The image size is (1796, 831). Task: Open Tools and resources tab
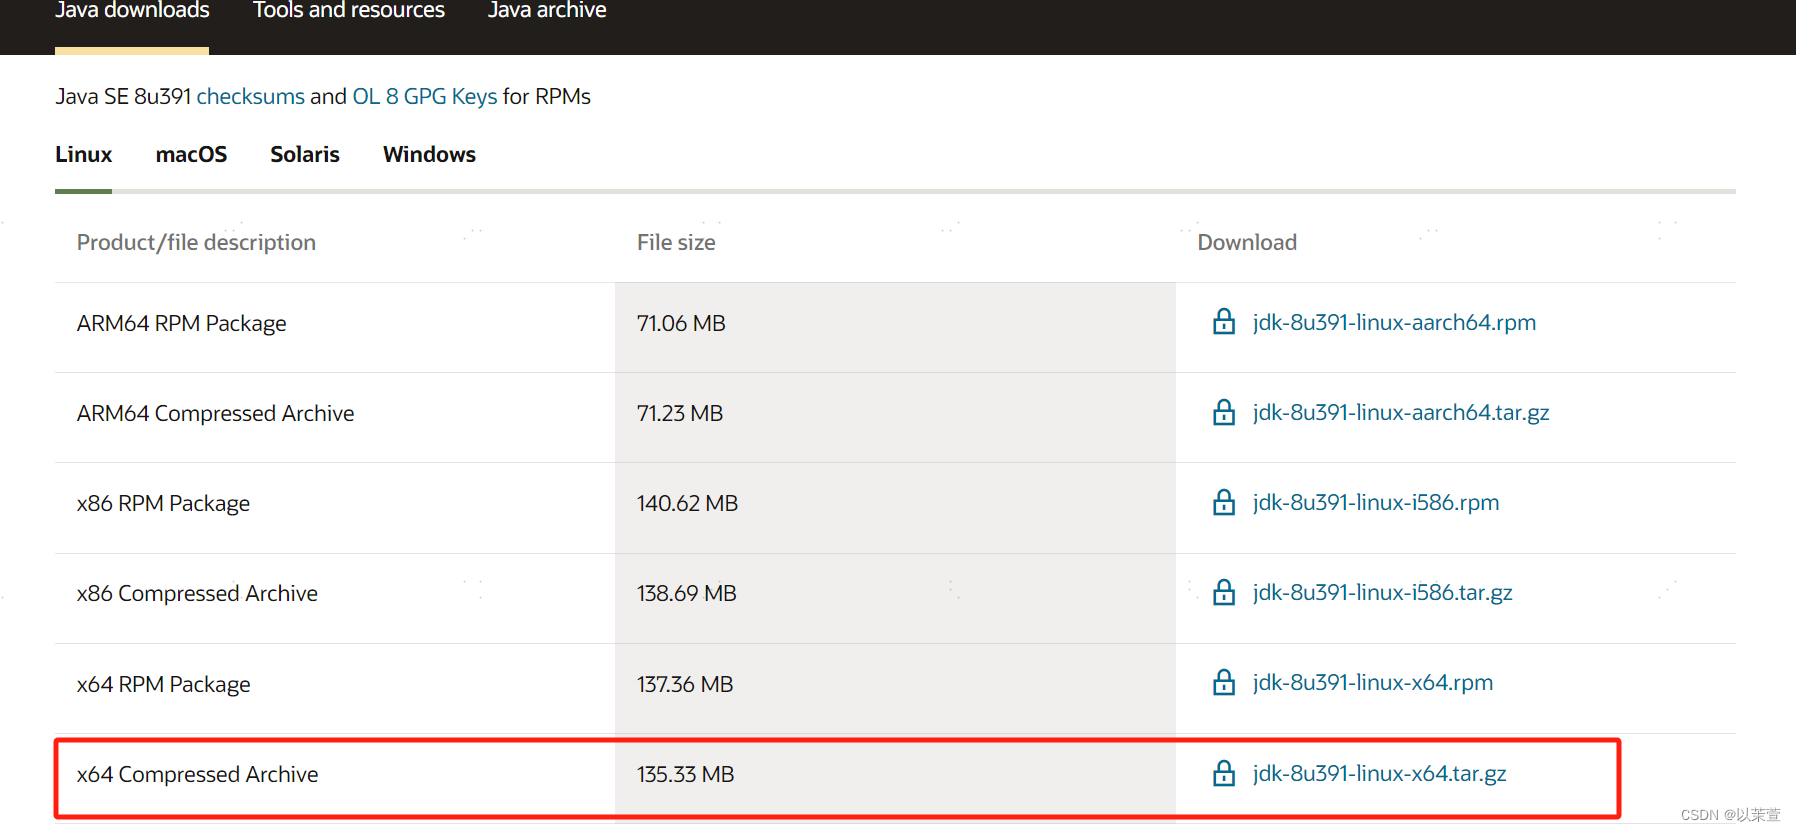coord(349,11)
